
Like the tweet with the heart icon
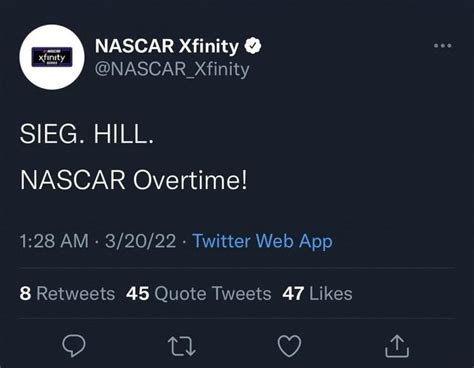pos(289,346)
